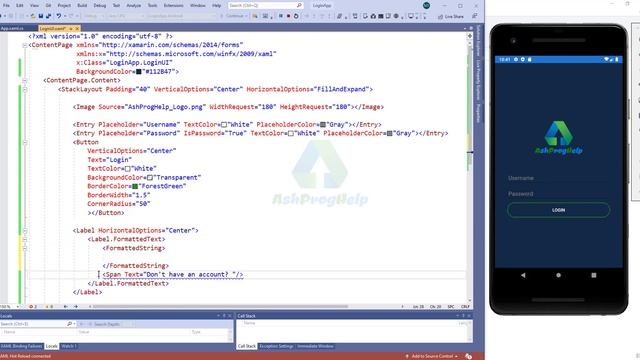This screenshot has width=640, height=360.
Task: Open the File menu
Action: pyautogui.click(x=6, y=5)
